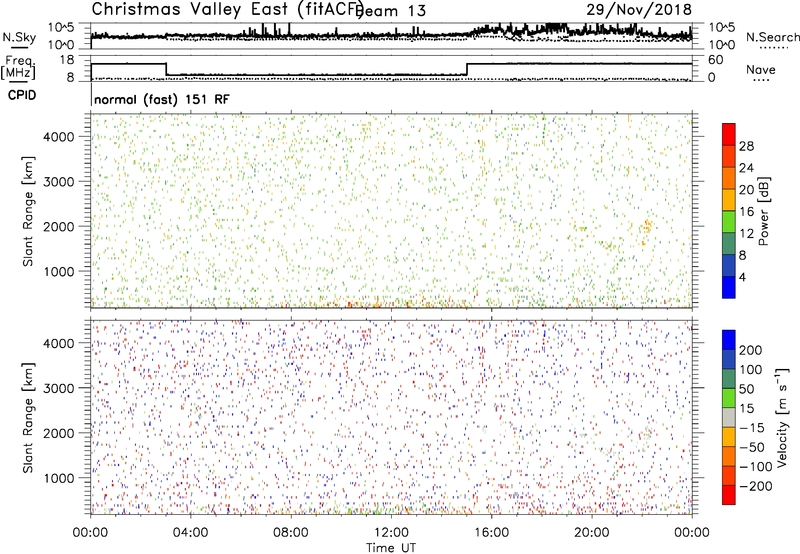
Task: Click the '16:00' time tick label
Action: coord(491,533)
